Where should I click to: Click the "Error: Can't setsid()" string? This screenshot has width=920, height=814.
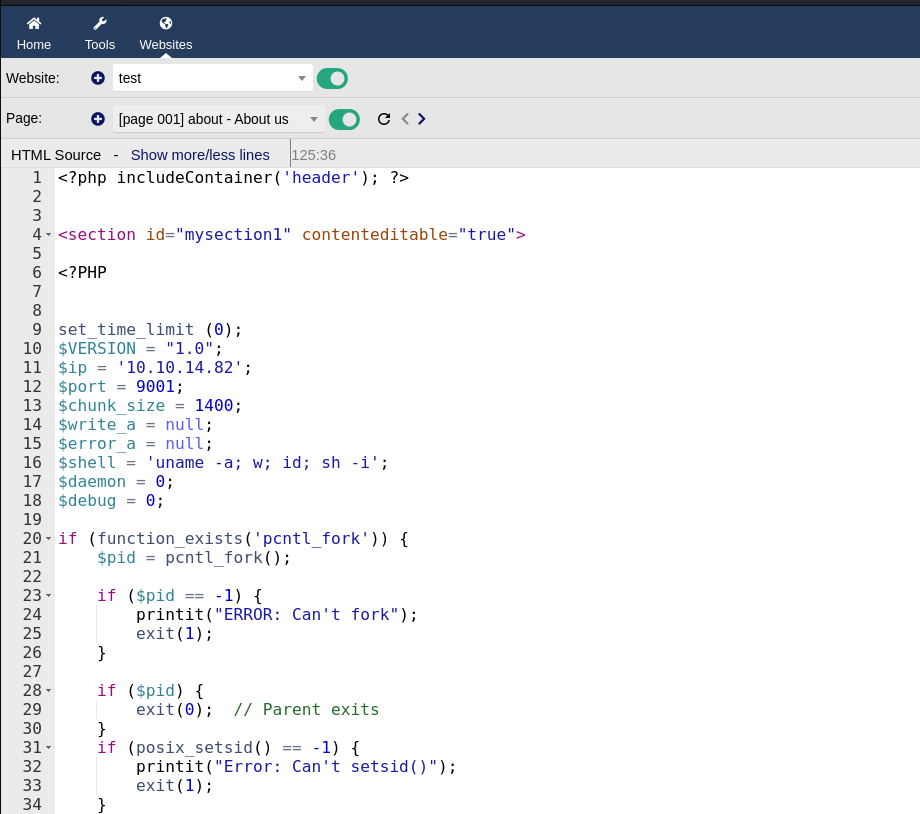326,766
